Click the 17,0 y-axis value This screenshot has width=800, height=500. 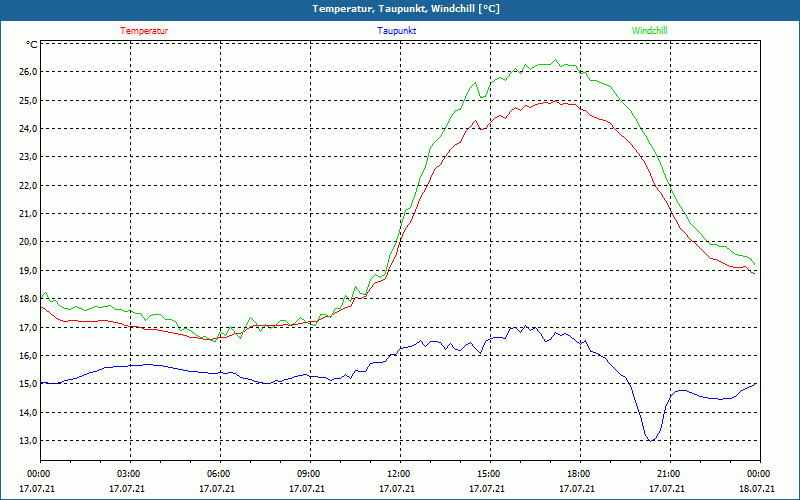point(27,328)
